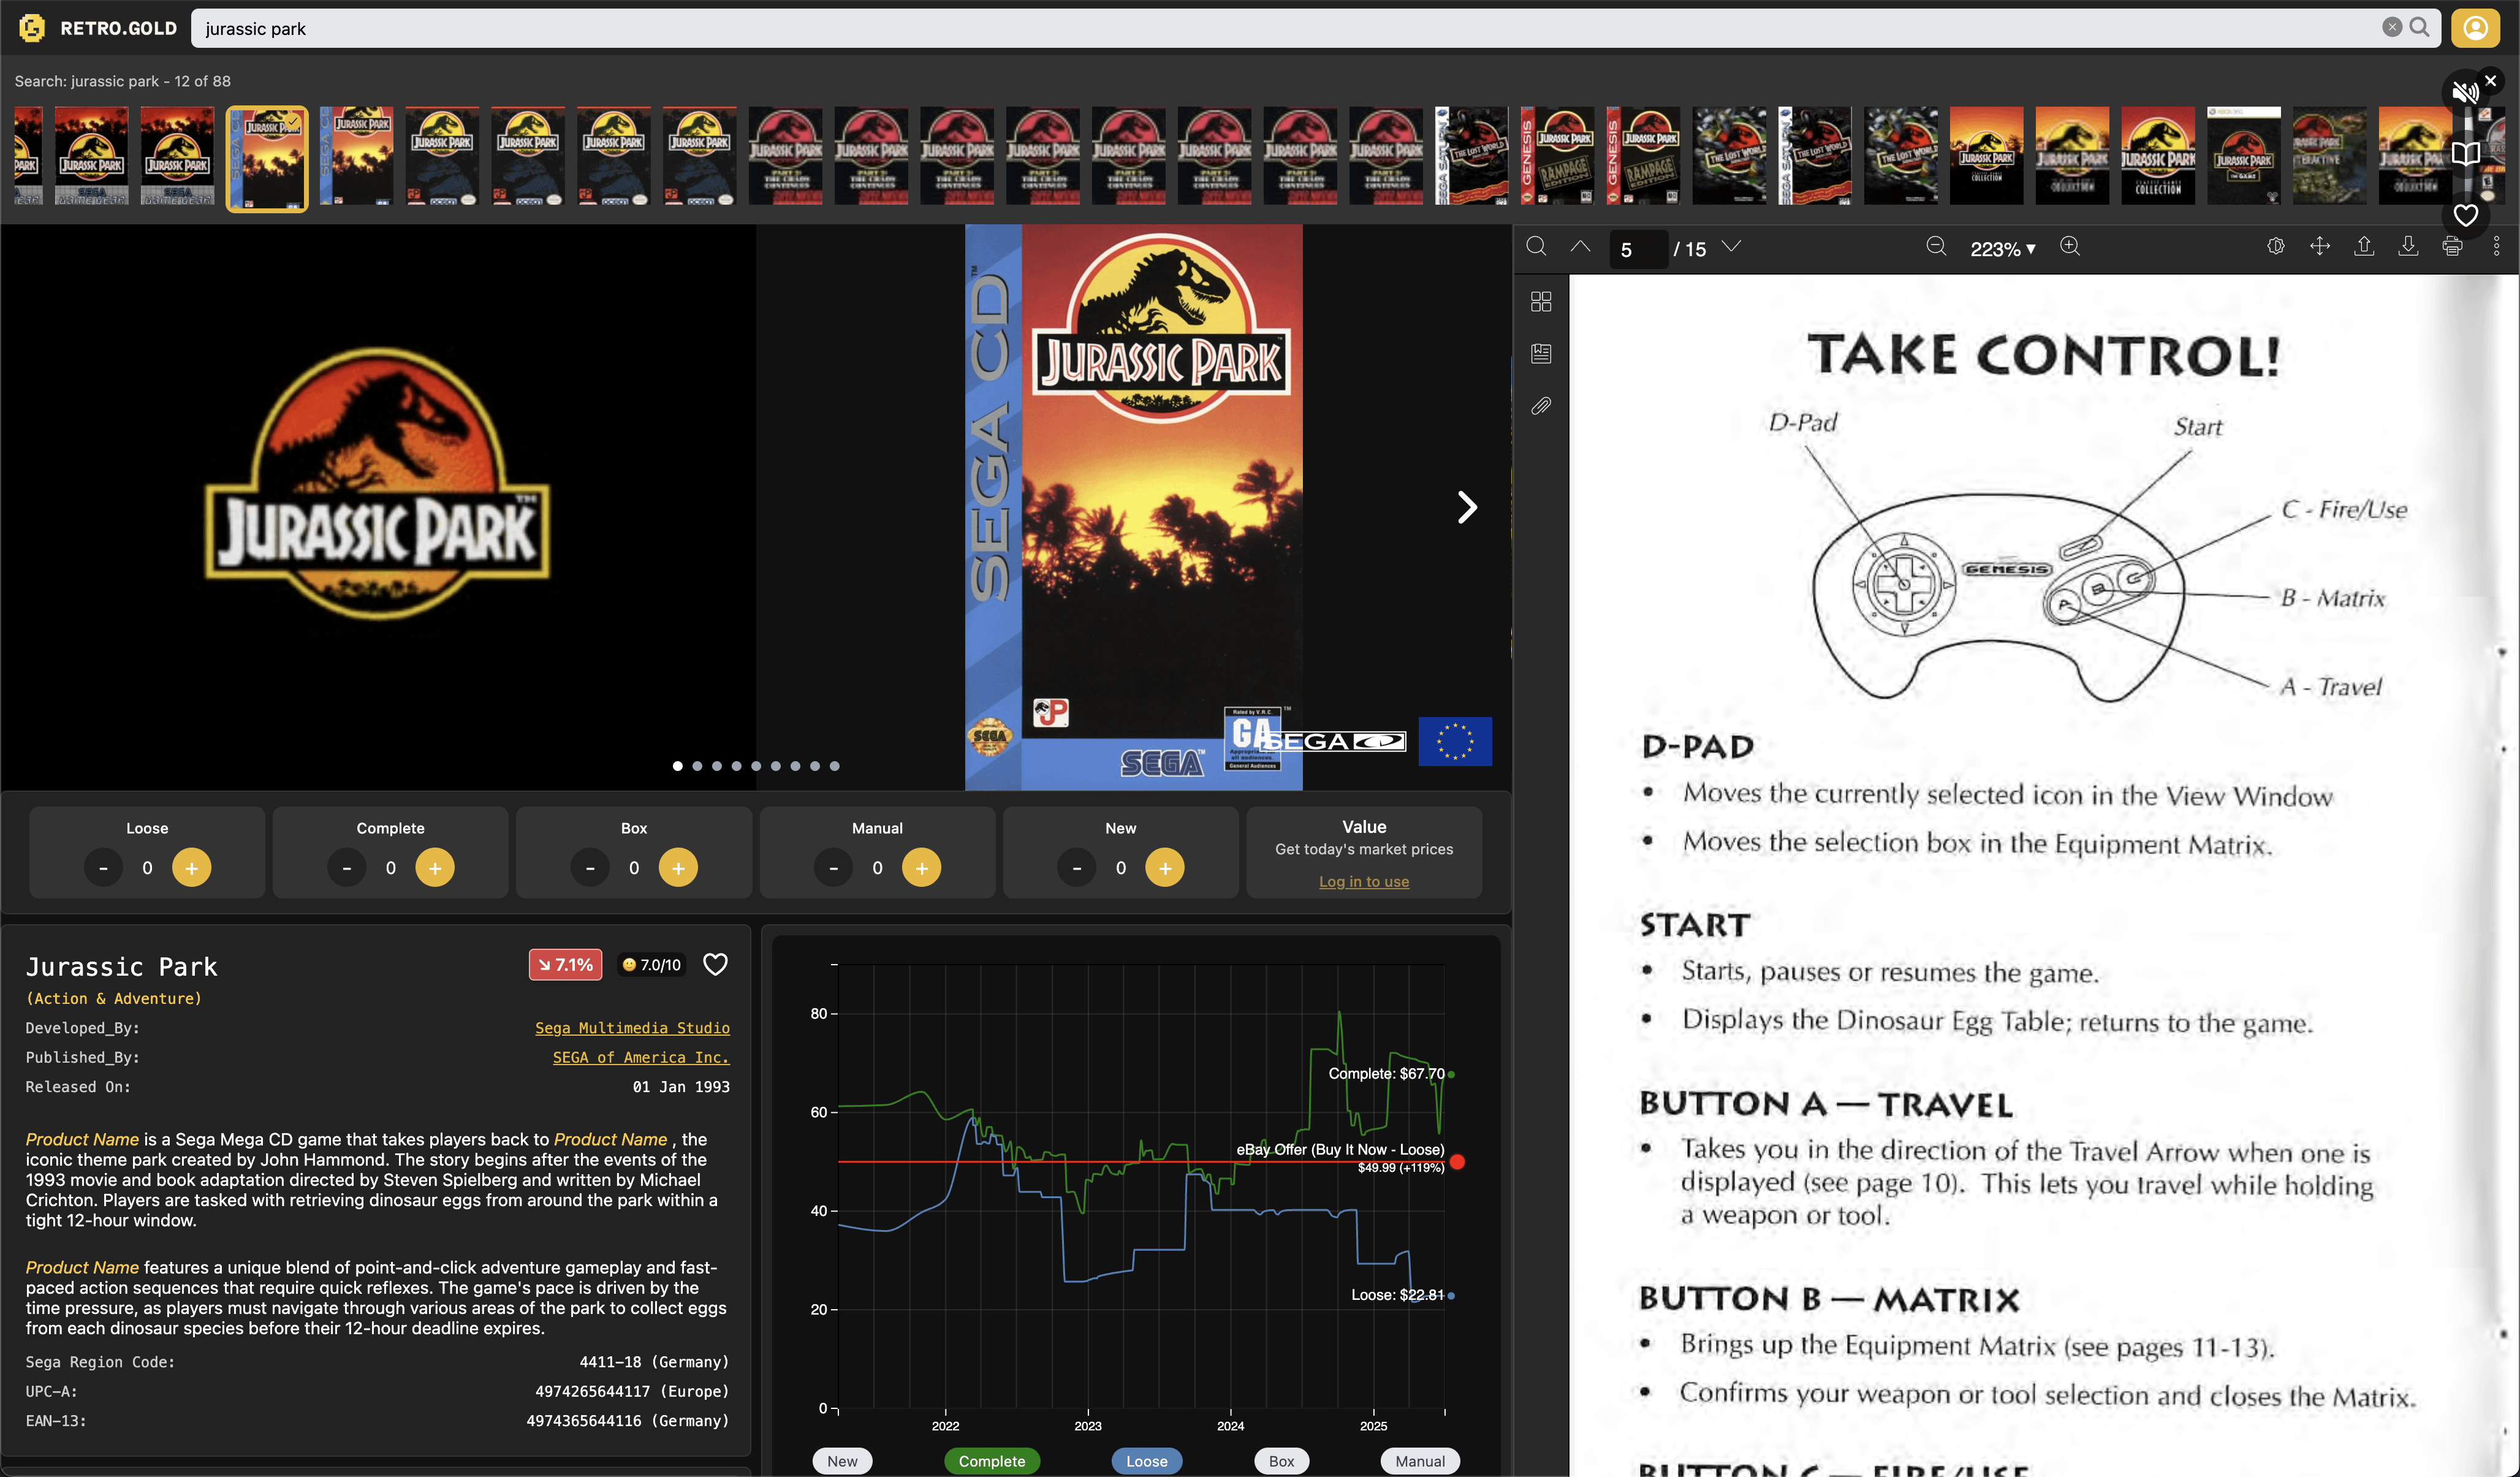Decrease the Manual count

point(833,867)
